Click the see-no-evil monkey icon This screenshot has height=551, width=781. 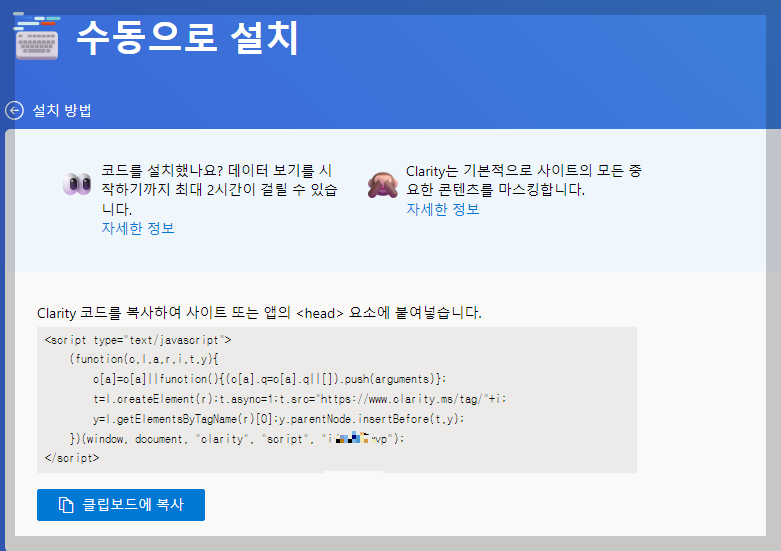click(383, 184)
